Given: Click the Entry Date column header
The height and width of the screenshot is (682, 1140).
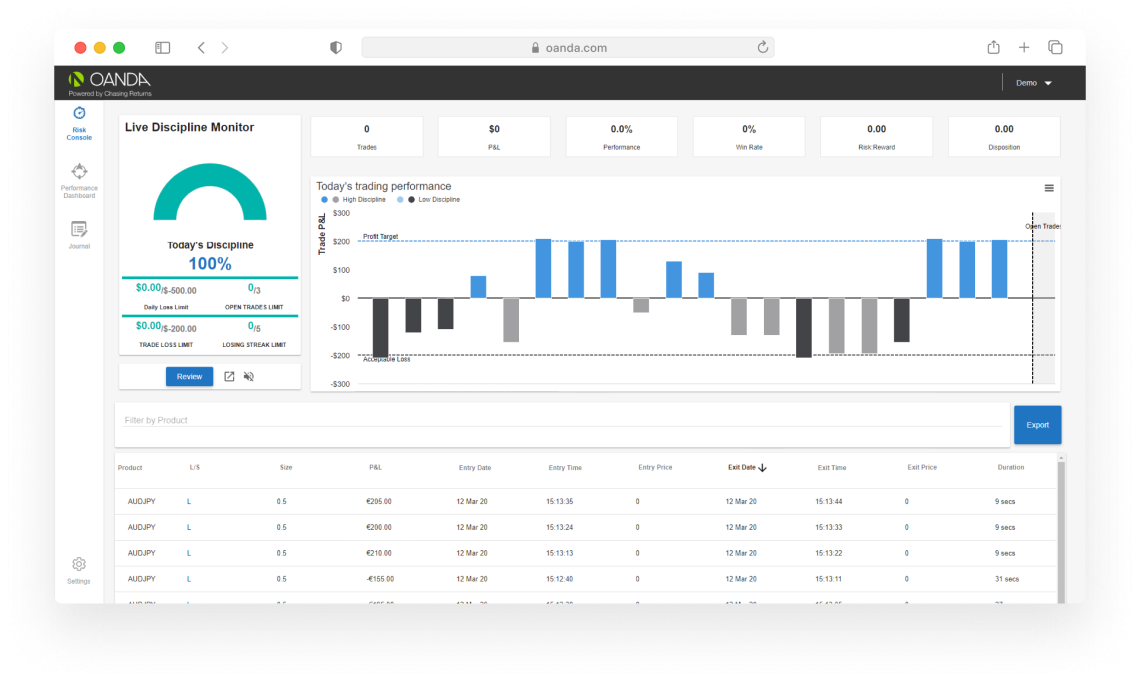Looking at the screenshot, I should tap(473, 468).
